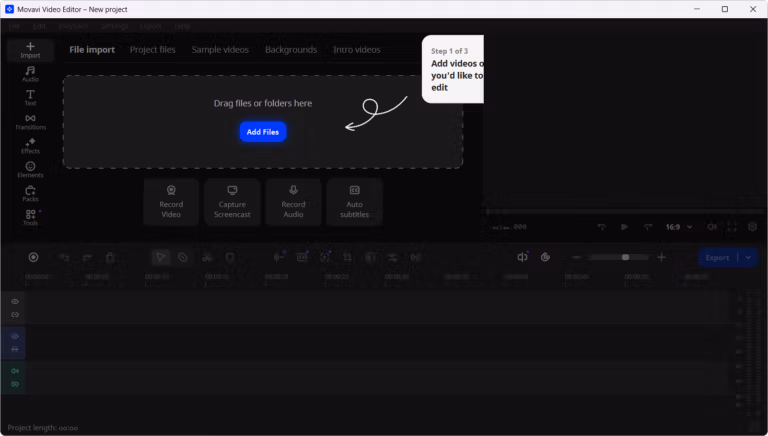Open the Import panel in sidebar
Screen dimensions: 768x436
[x=30, y=50]
